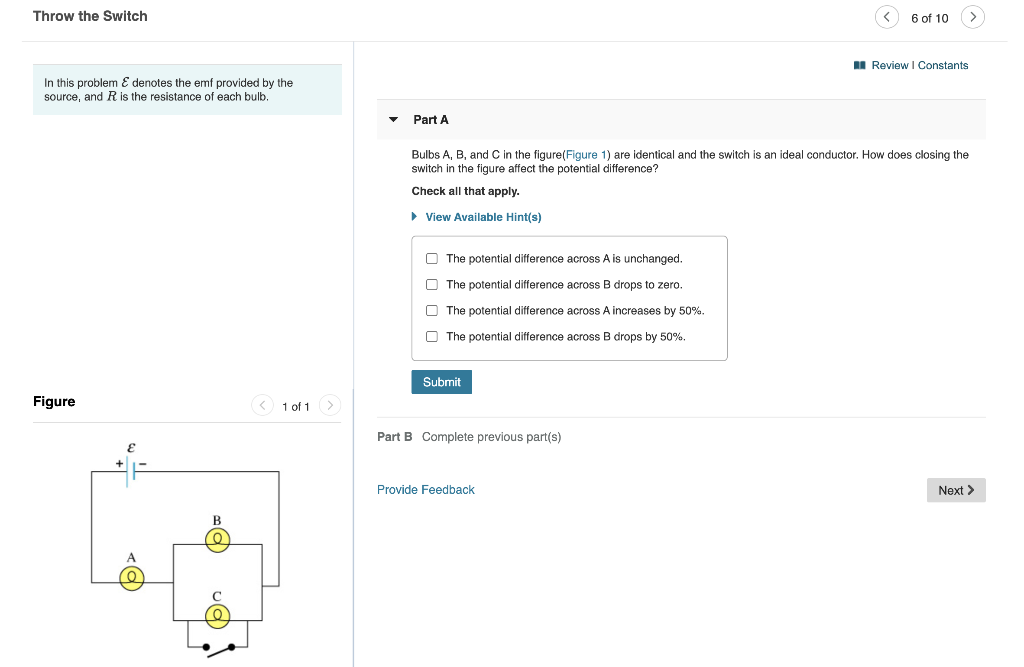Check 'potential difference across B drops to zero'
This screenshot has width=1024, height=667.
[x=432, y=285]
